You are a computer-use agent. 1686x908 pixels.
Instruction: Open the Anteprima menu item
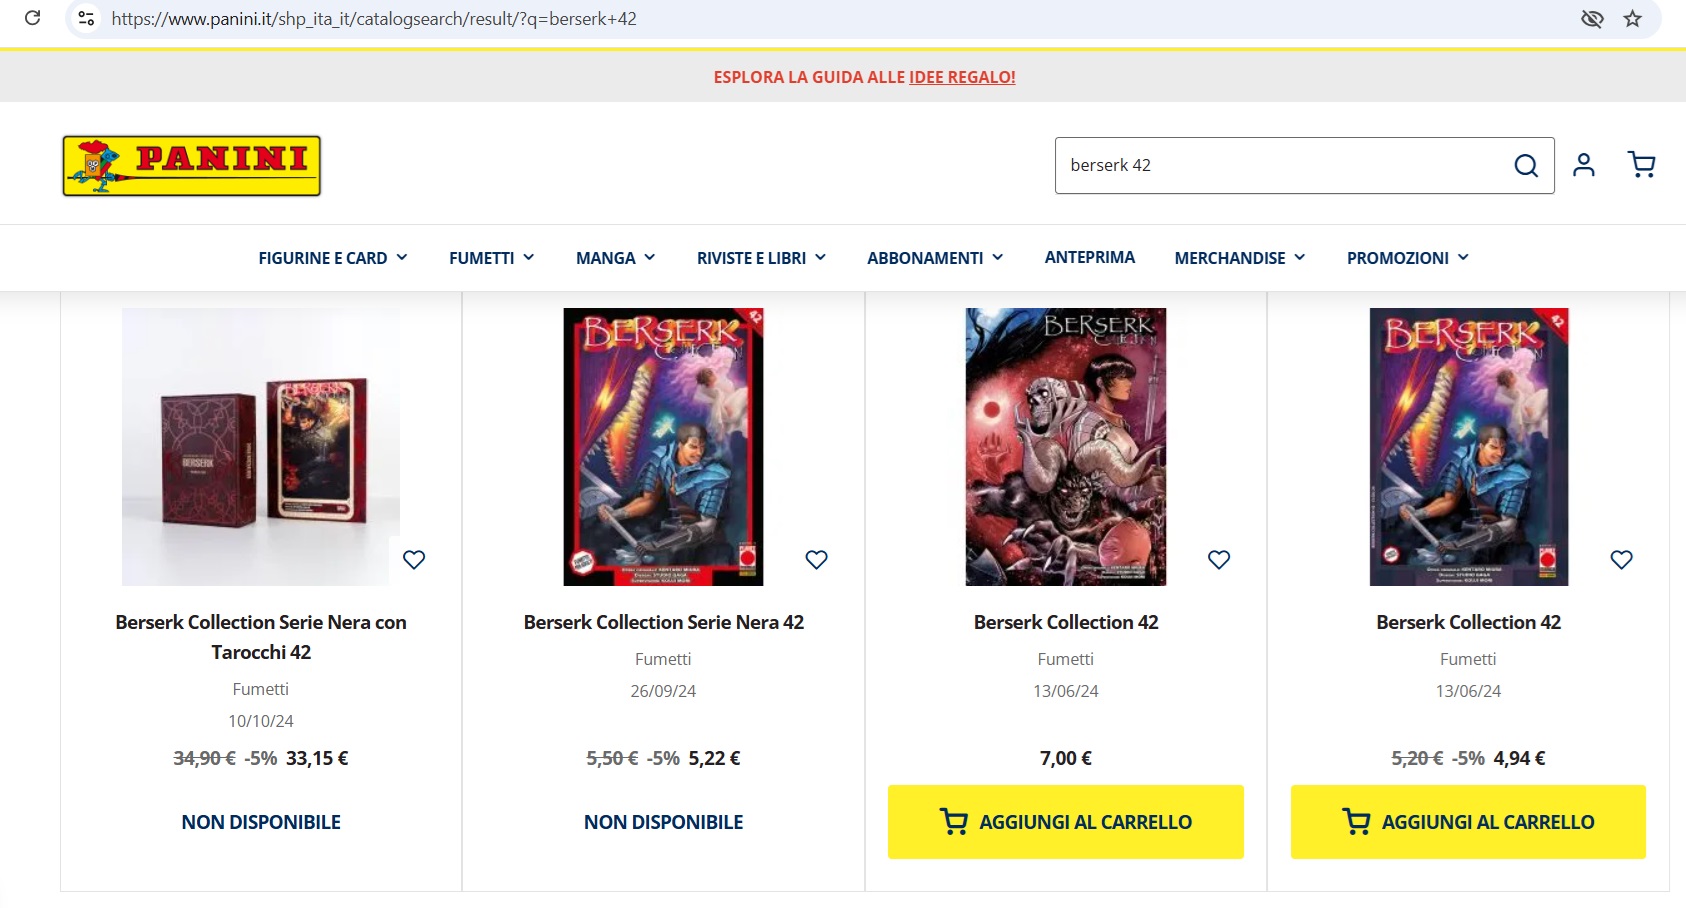pos(1090,258)
